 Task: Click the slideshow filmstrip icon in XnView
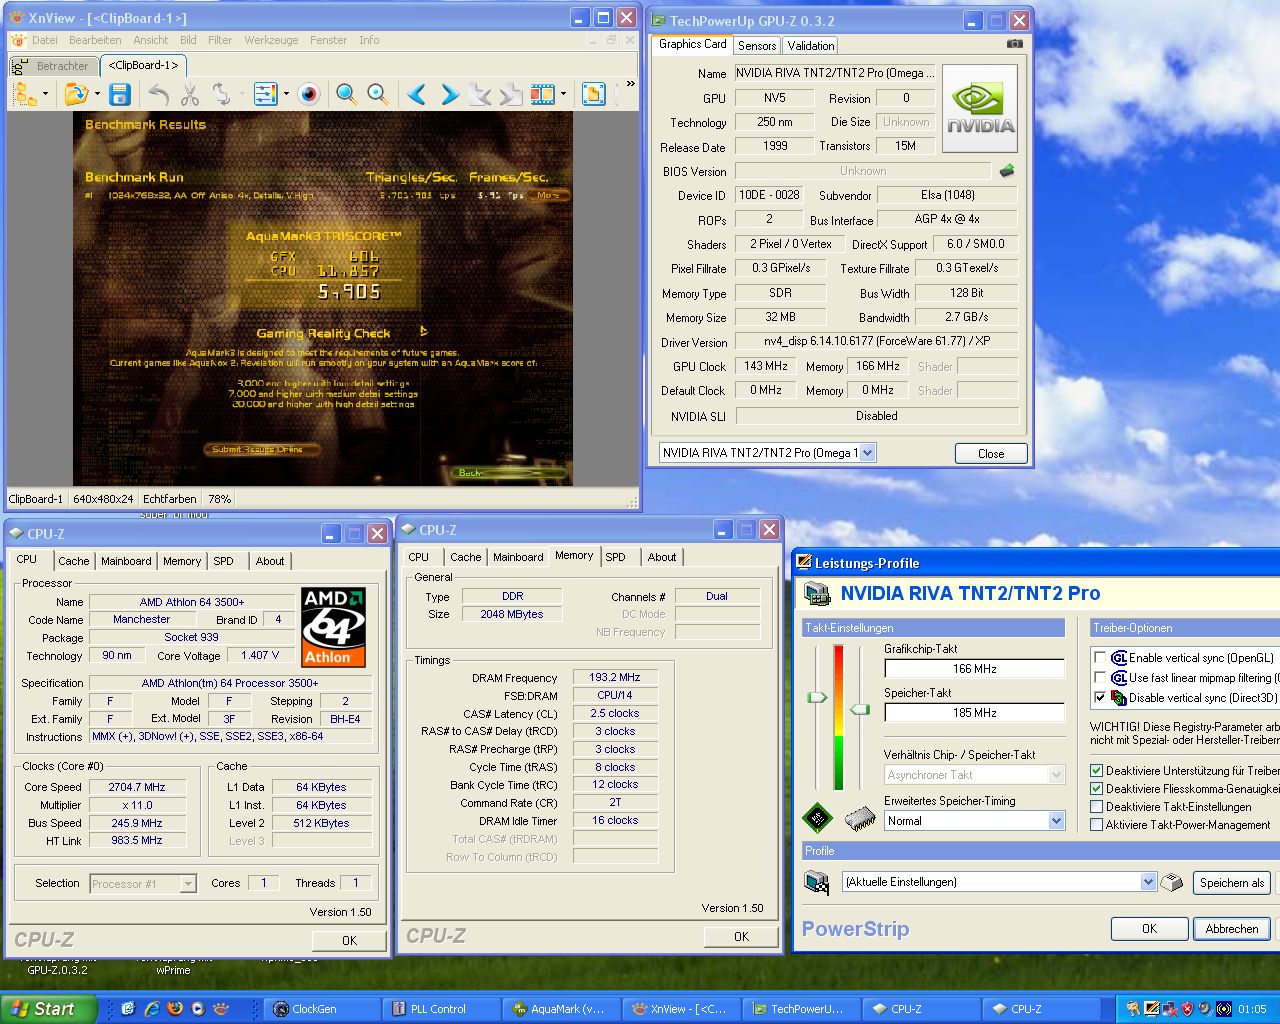(542, 94)
